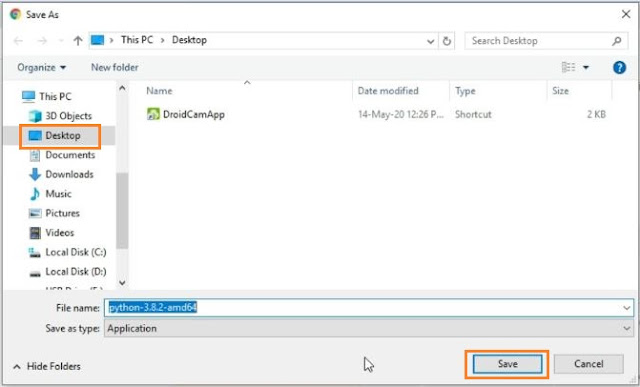
Task: Open the Help button
Action: click(619, 67)
